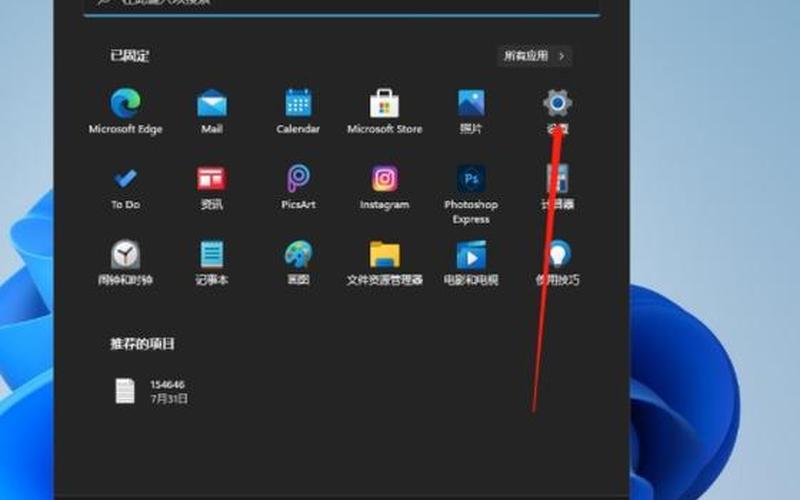The height and width of the screenshot is (500, 800).
Task: Launch the Mail app
Action: coord(212,111)
